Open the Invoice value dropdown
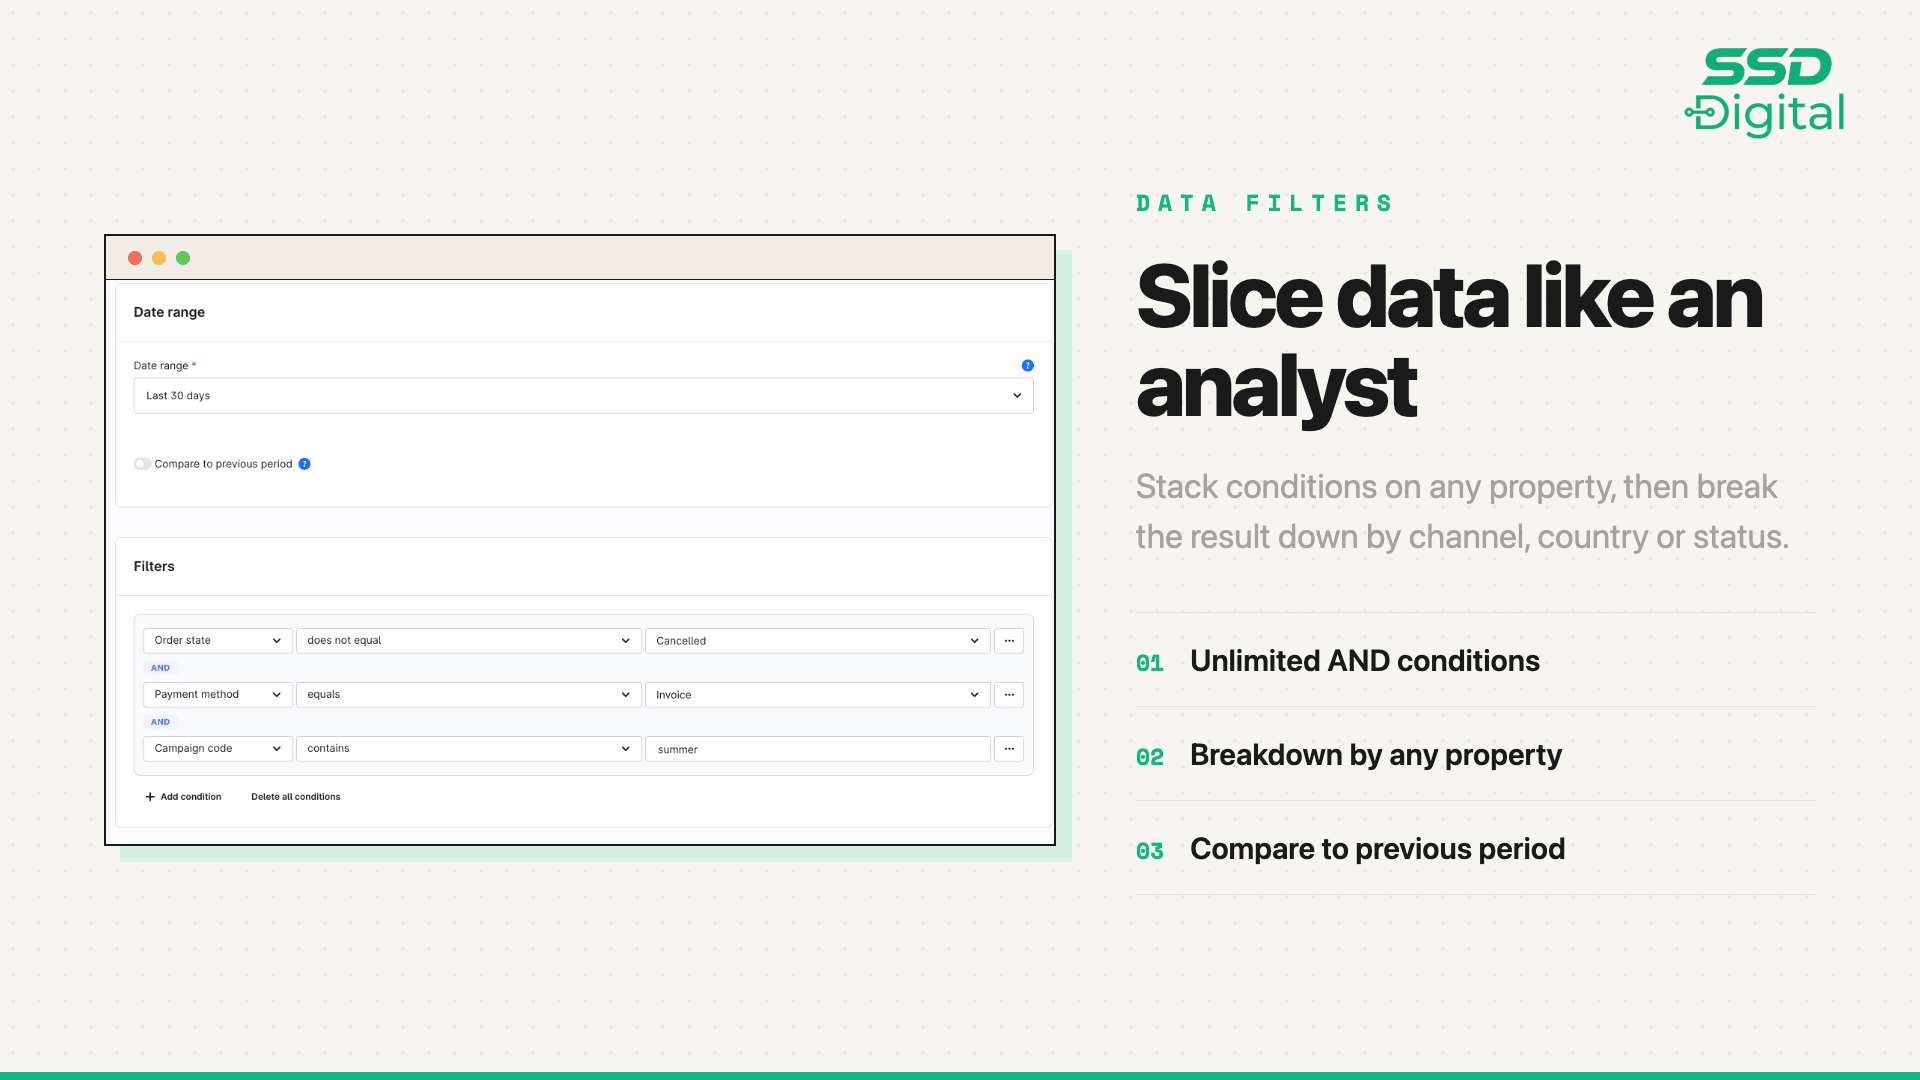Viewport: 1920px width, 1080px height. 818,695
